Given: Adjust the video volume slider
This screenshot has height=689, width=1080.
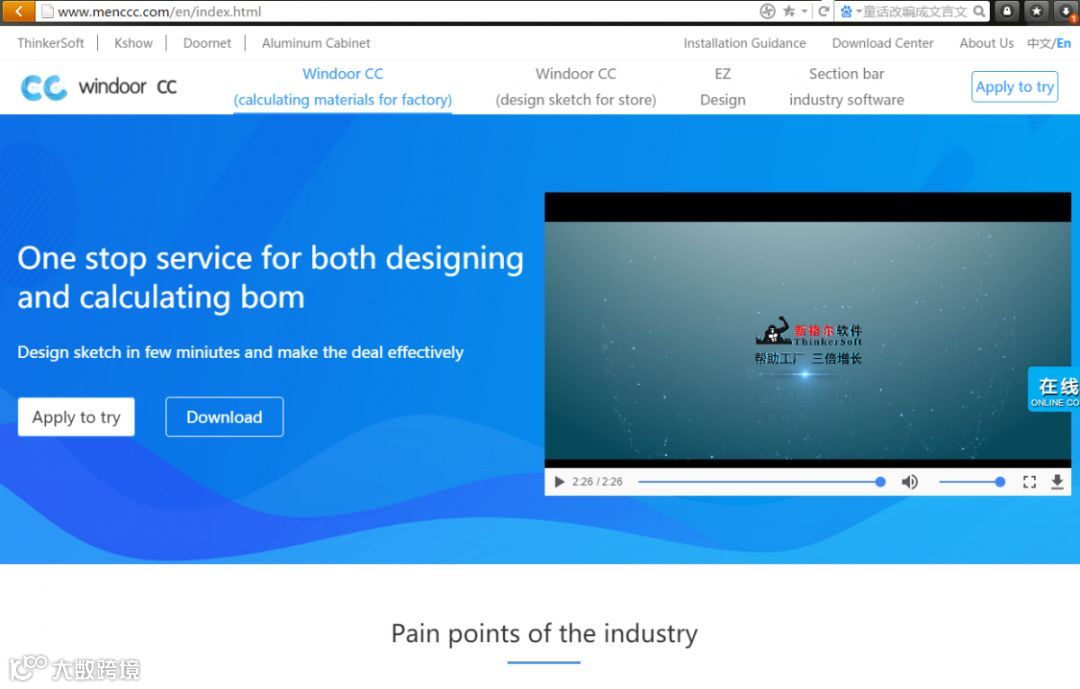Looking at the screenshot, I should coord(972,482).
